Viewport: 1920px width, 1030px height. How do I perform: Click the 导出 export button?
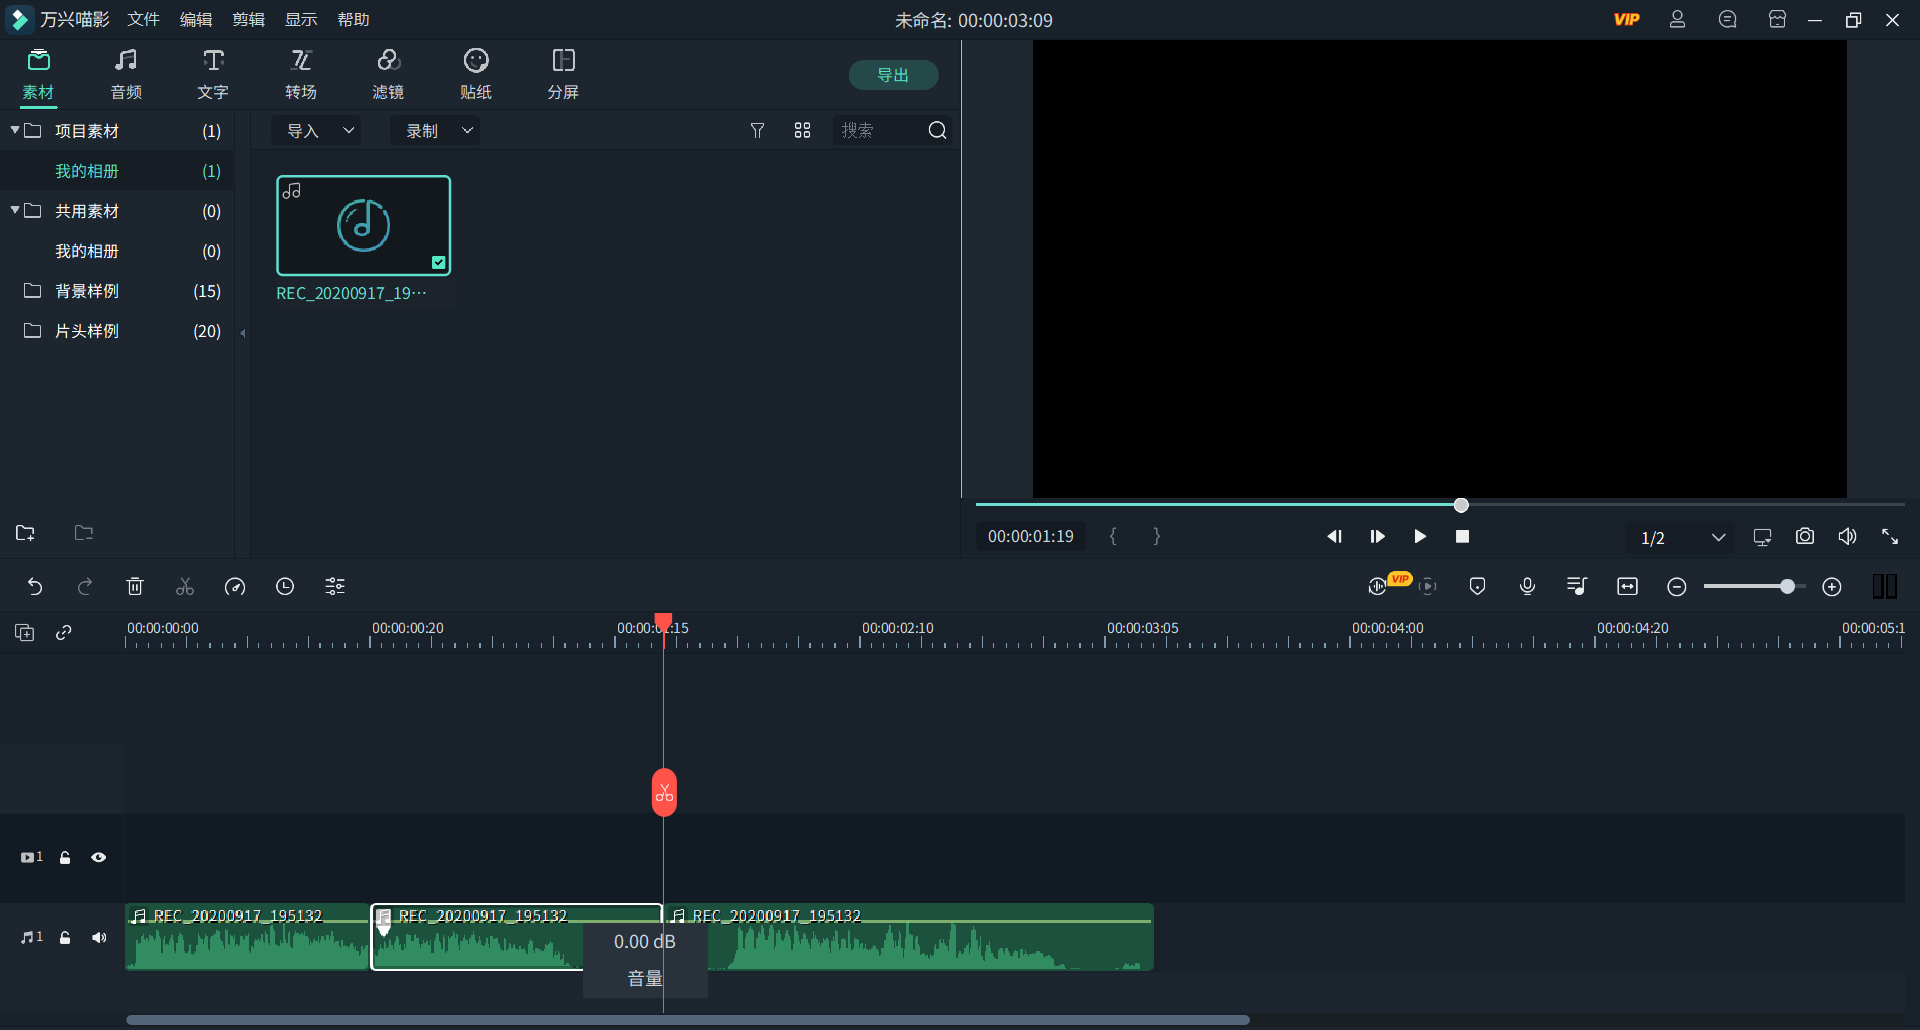tap(892, 75)
